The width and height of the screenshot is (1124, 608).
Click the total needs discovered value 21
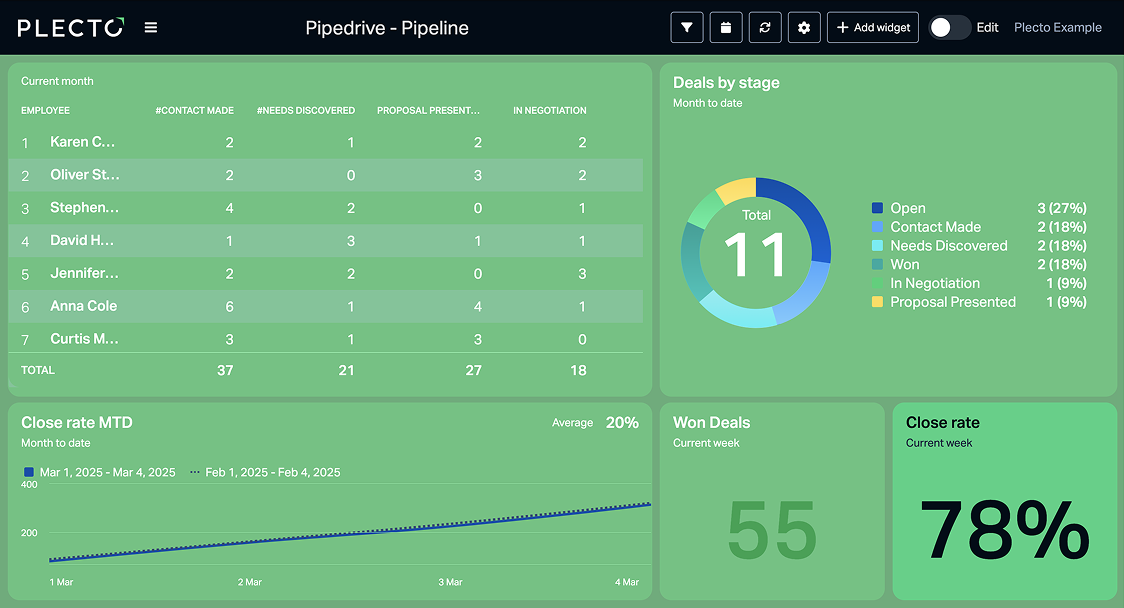[x=346, y=370]
